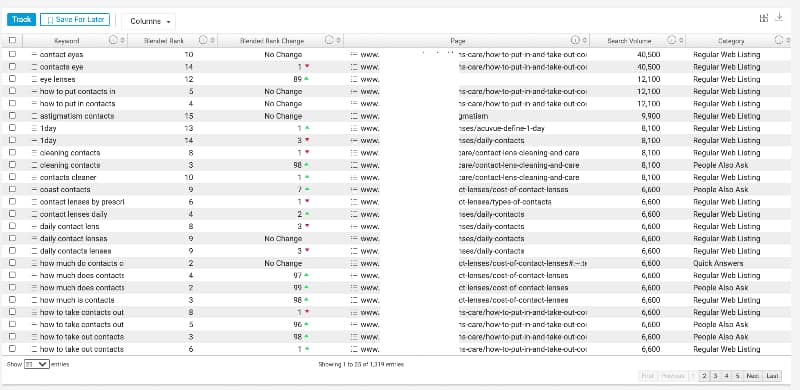Click list icon before 'daily contact lens' keyword
The image size is (800, 390).
(34, 226)
